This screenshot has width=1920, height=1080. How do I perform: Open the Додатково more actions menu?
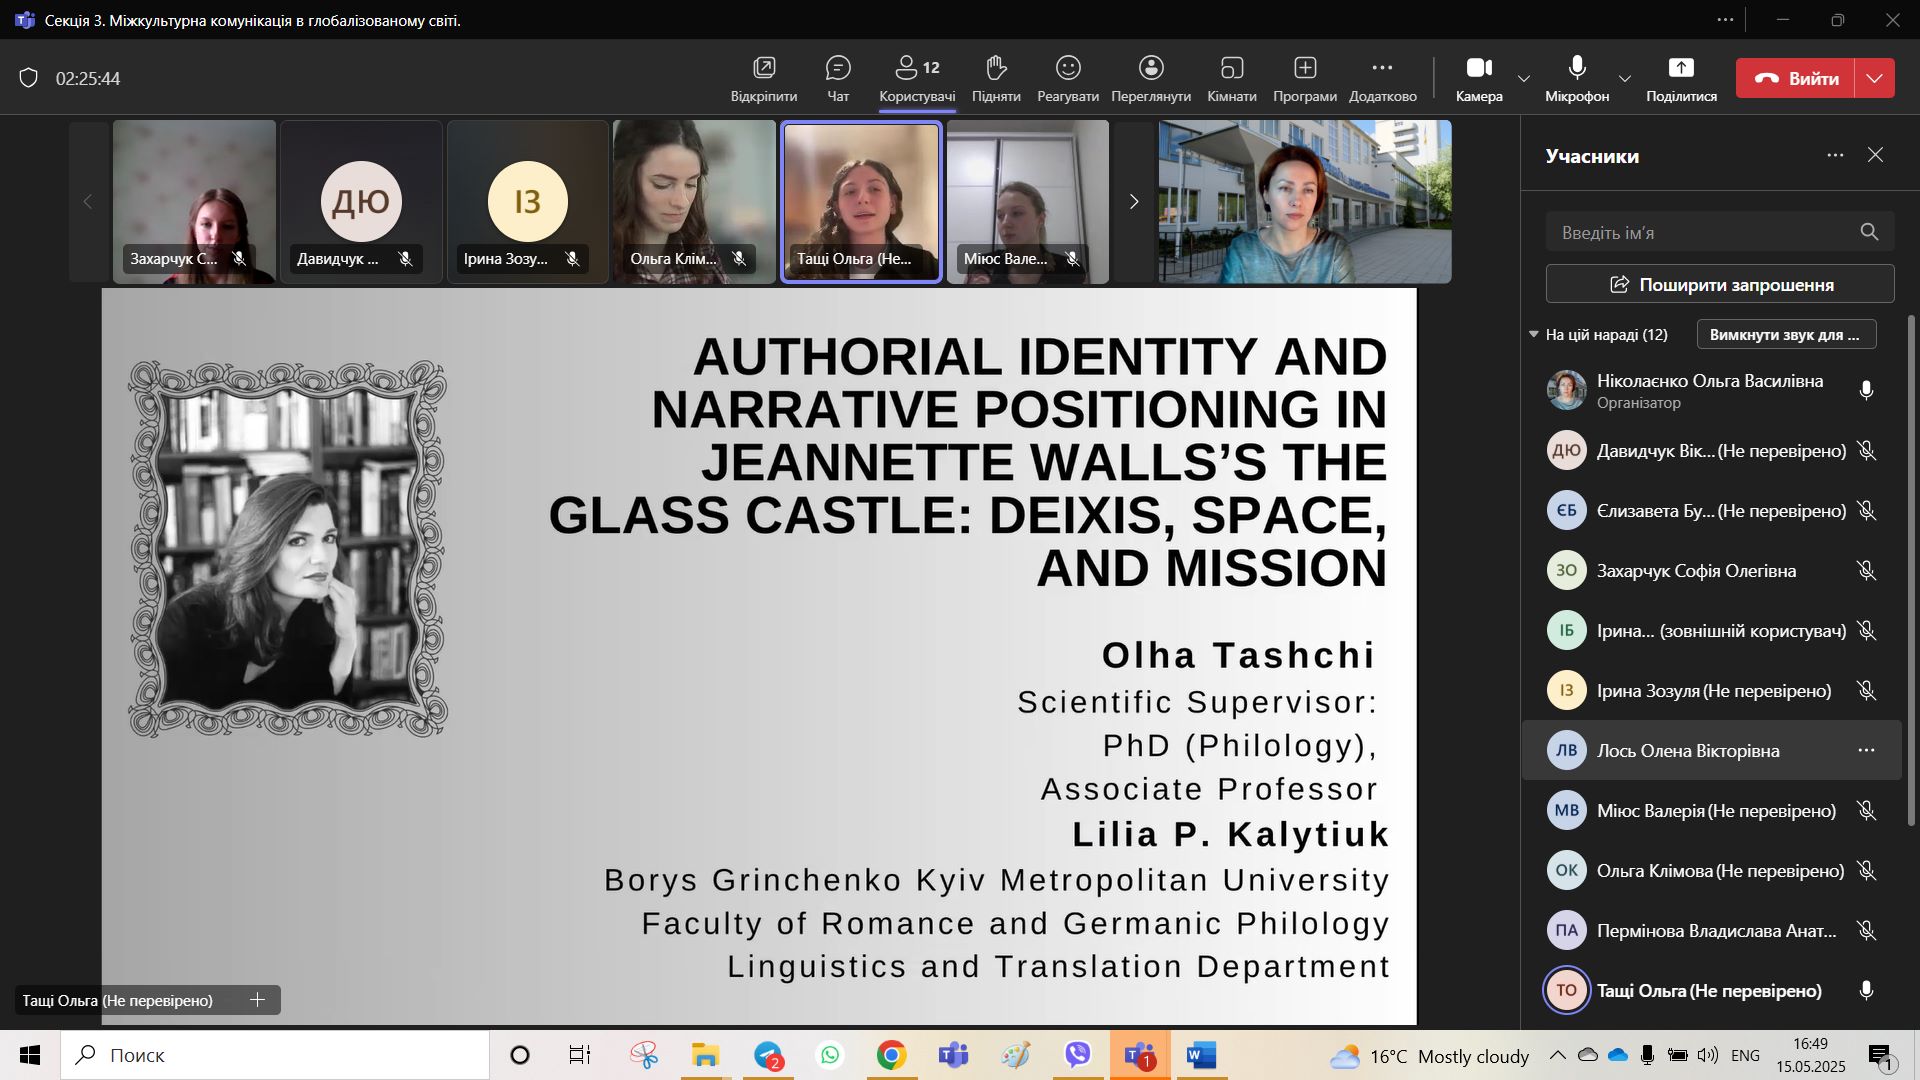point(1382,69)
